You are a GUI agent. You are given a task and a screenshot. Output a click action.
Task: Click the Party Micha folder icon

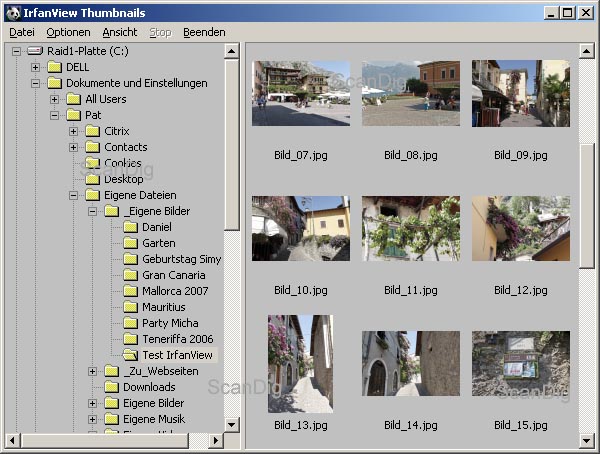(x=130, y=323)
